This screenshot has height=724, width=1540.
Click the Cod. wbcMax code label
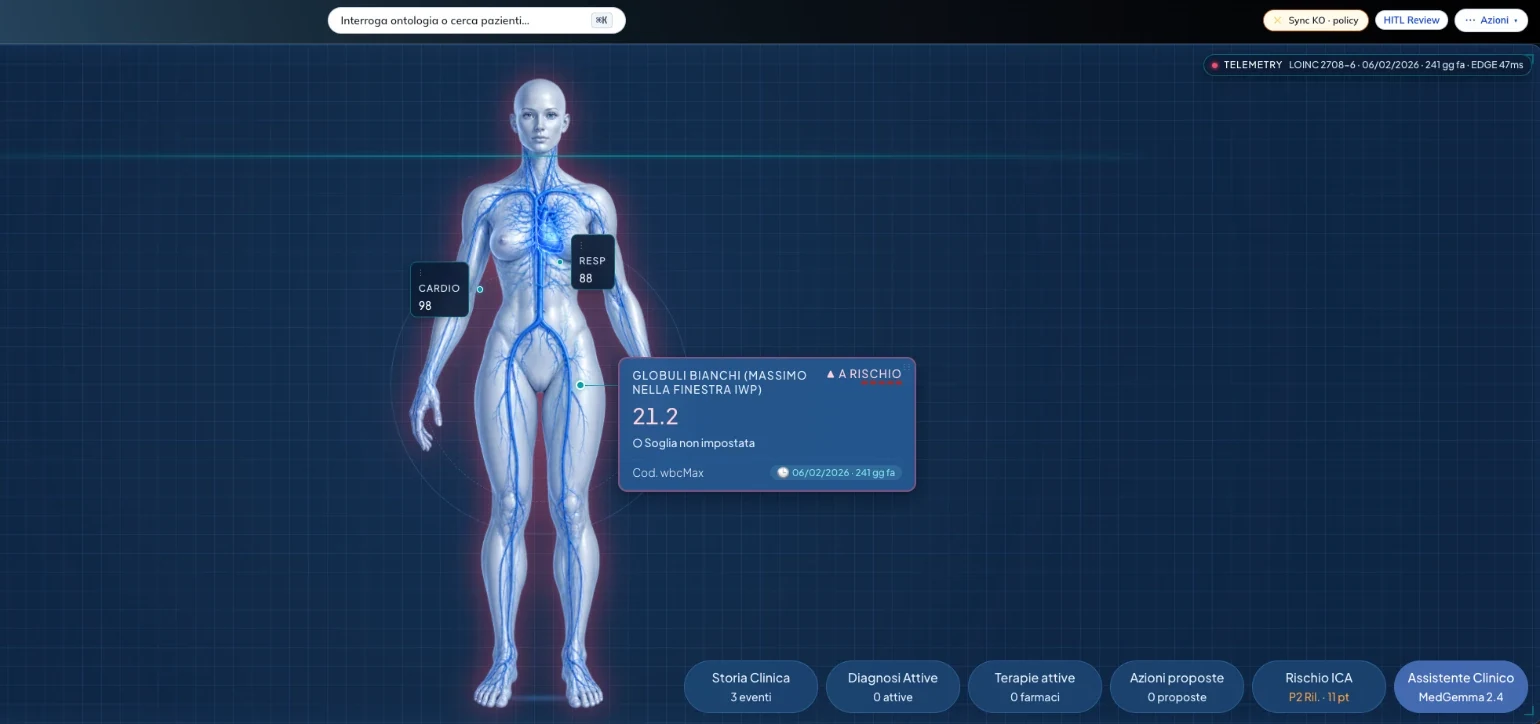[x=668, y=473]
